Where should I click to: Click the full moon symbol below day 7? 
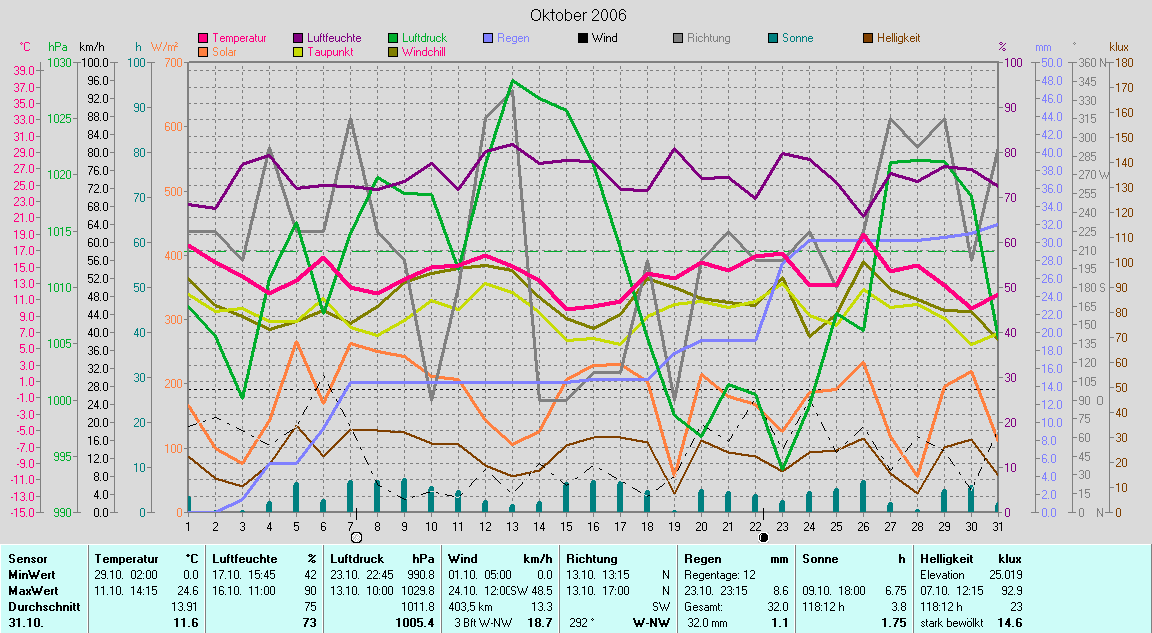click(356, 538)
